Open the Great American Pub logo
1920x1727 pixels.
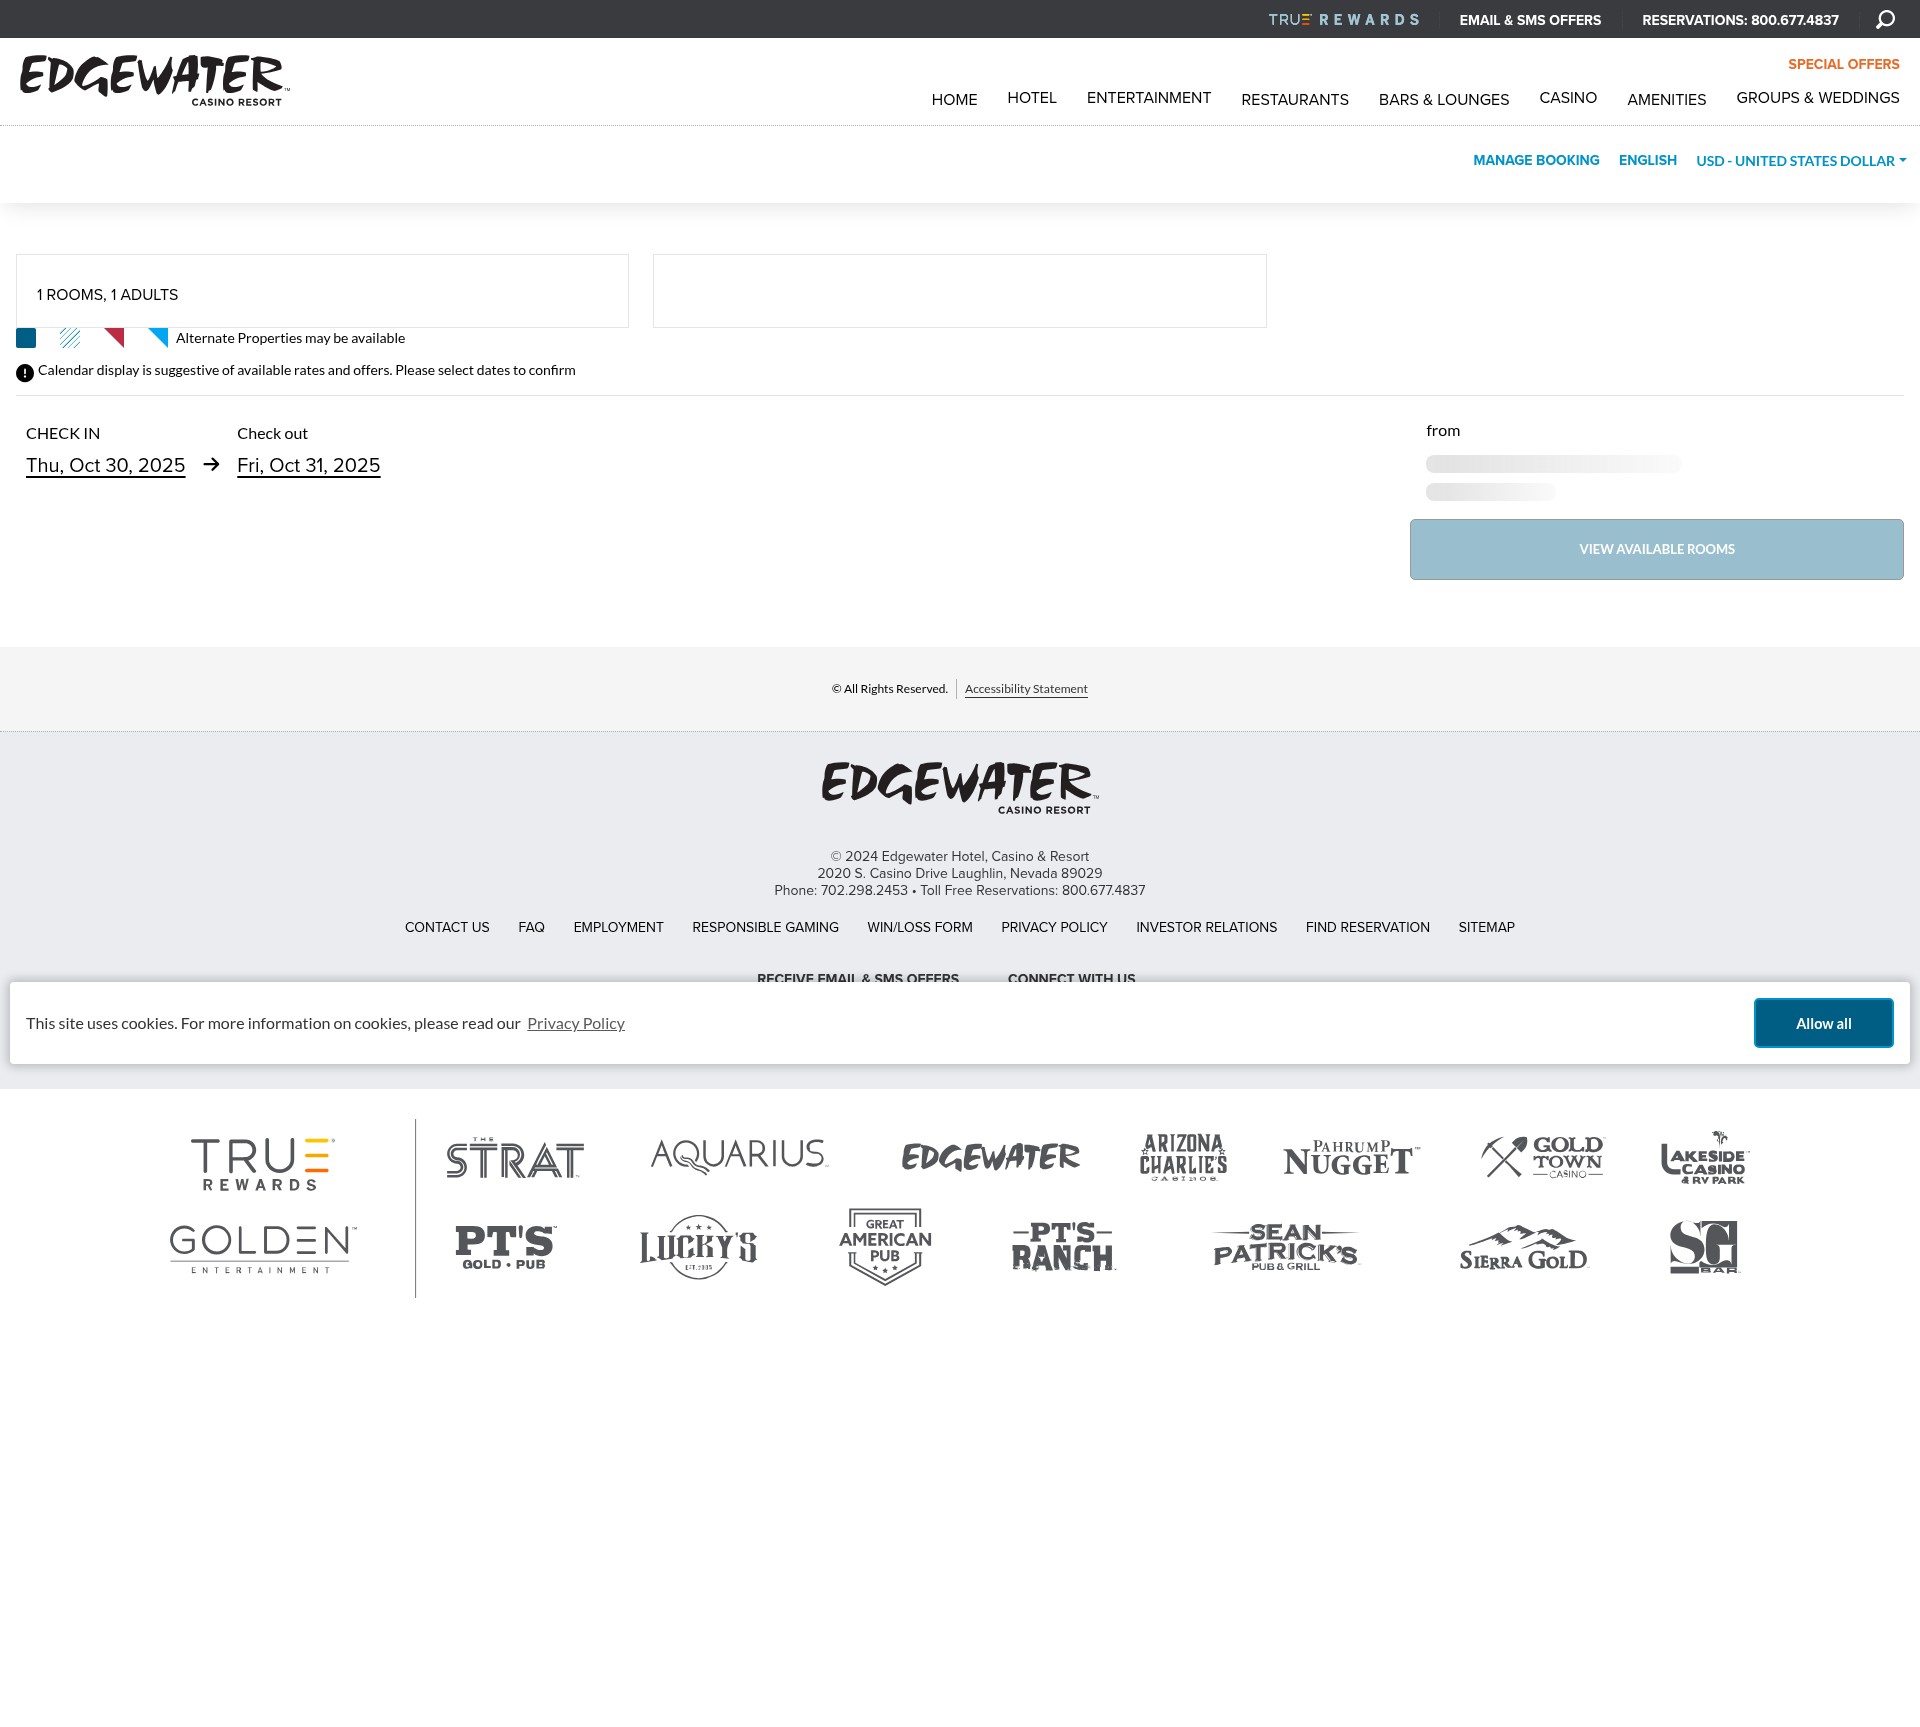click(x=885, y=1247)
